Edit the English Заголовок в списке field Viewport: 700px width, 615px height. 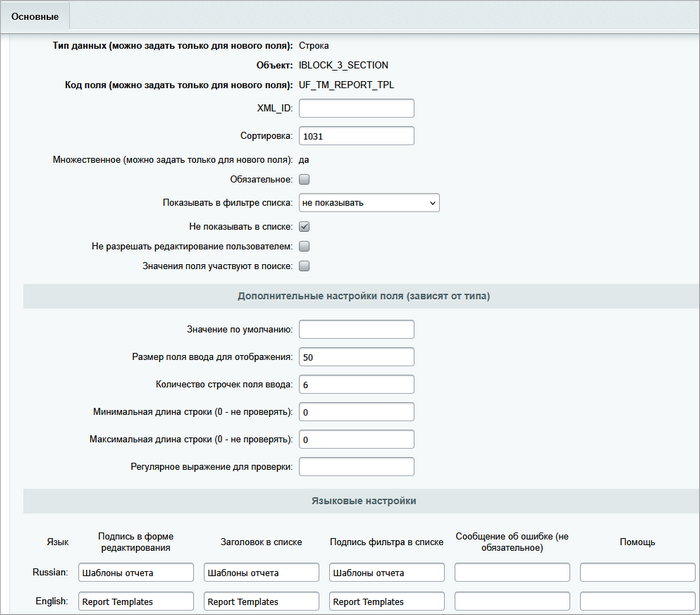pyautogui.click(x=261, y=602)
